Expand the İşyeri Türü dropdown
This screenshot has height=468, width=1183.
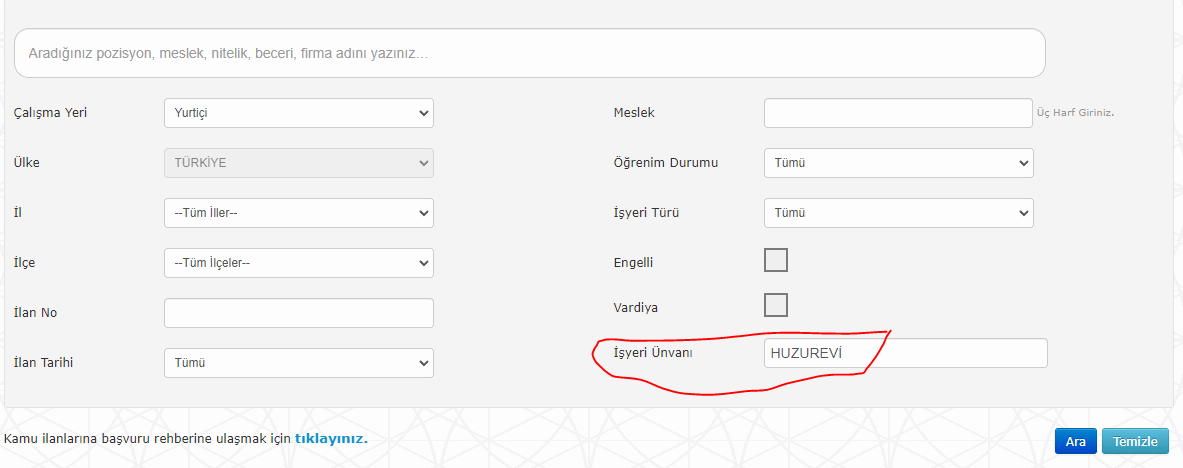[x=899, y=213]
